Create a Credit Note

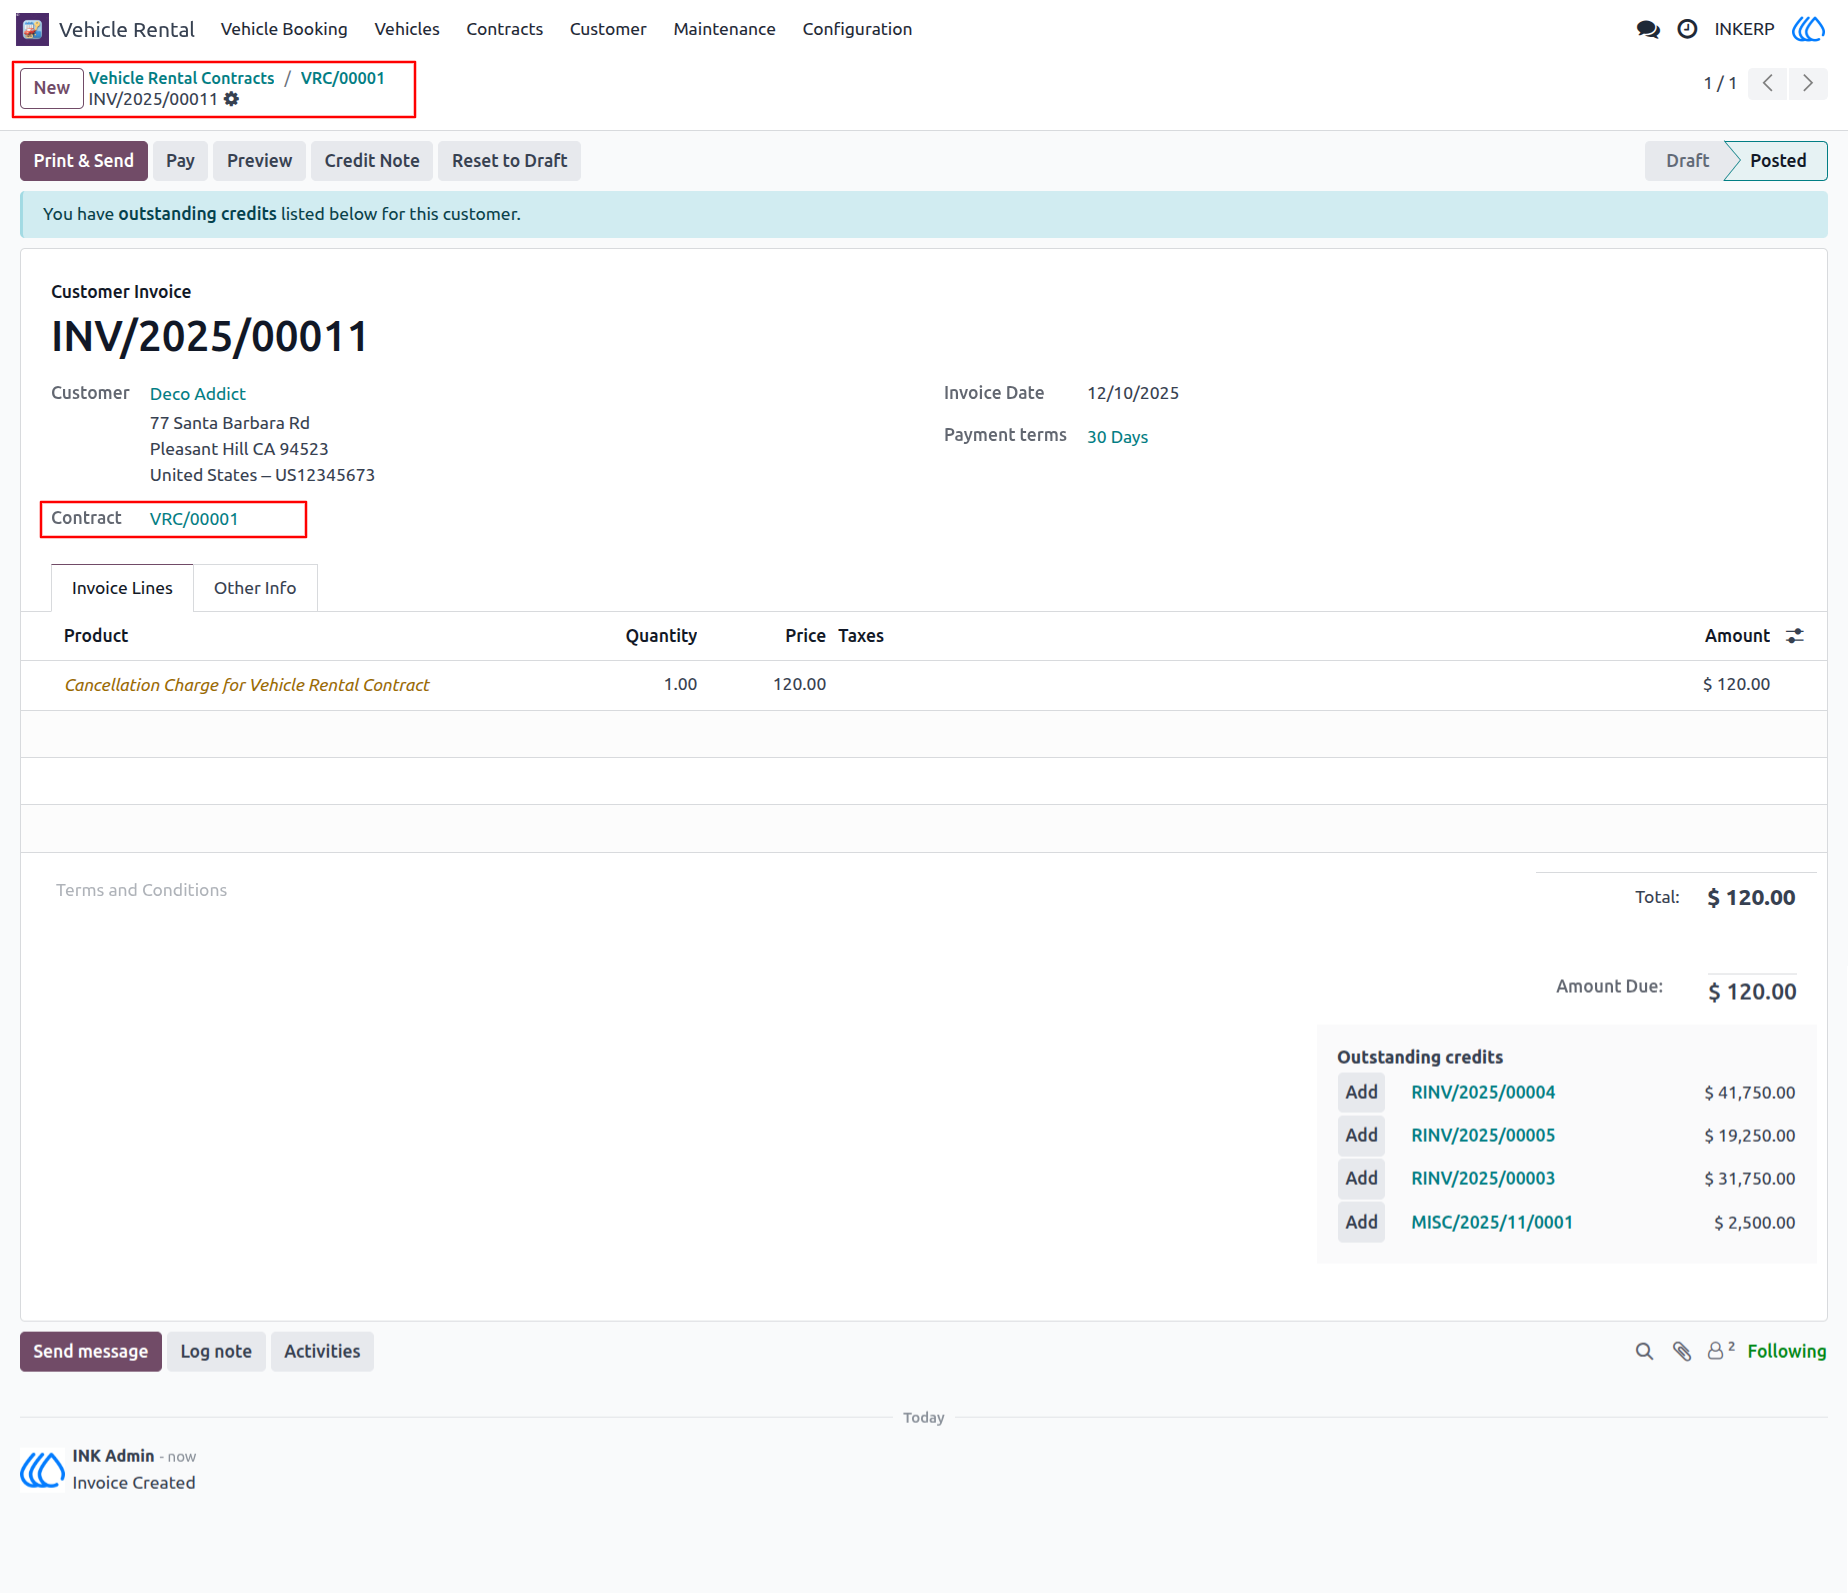(372, 161)
